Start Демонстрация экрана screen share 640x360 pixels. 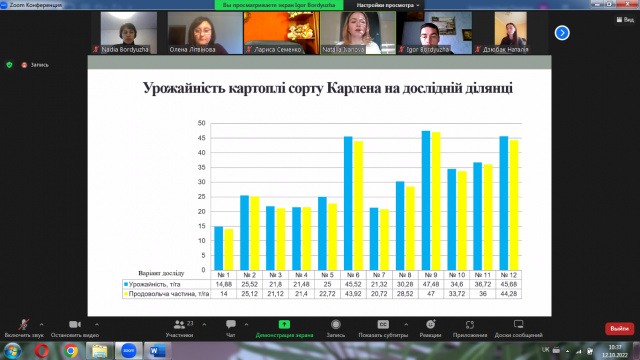(x=284, y=328)
